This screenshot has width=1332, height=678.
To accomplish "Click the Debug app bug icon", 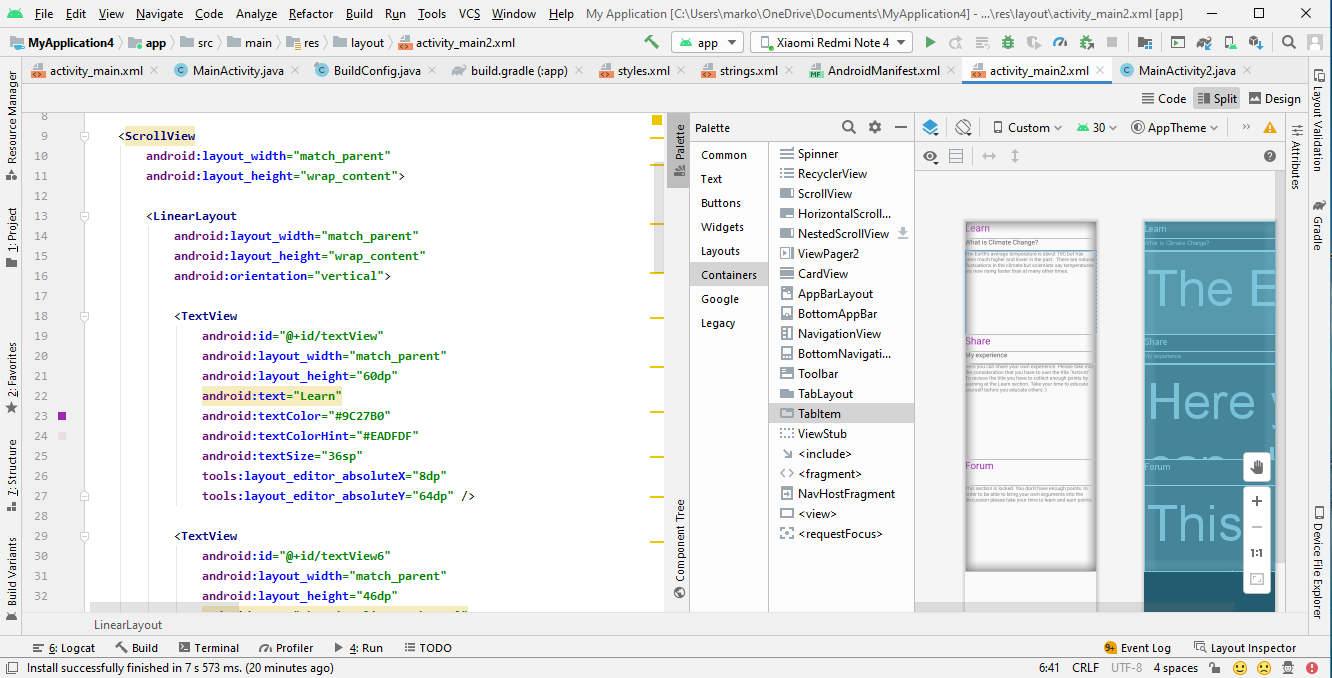I will pyautogui.click(x=1008, y=43).
